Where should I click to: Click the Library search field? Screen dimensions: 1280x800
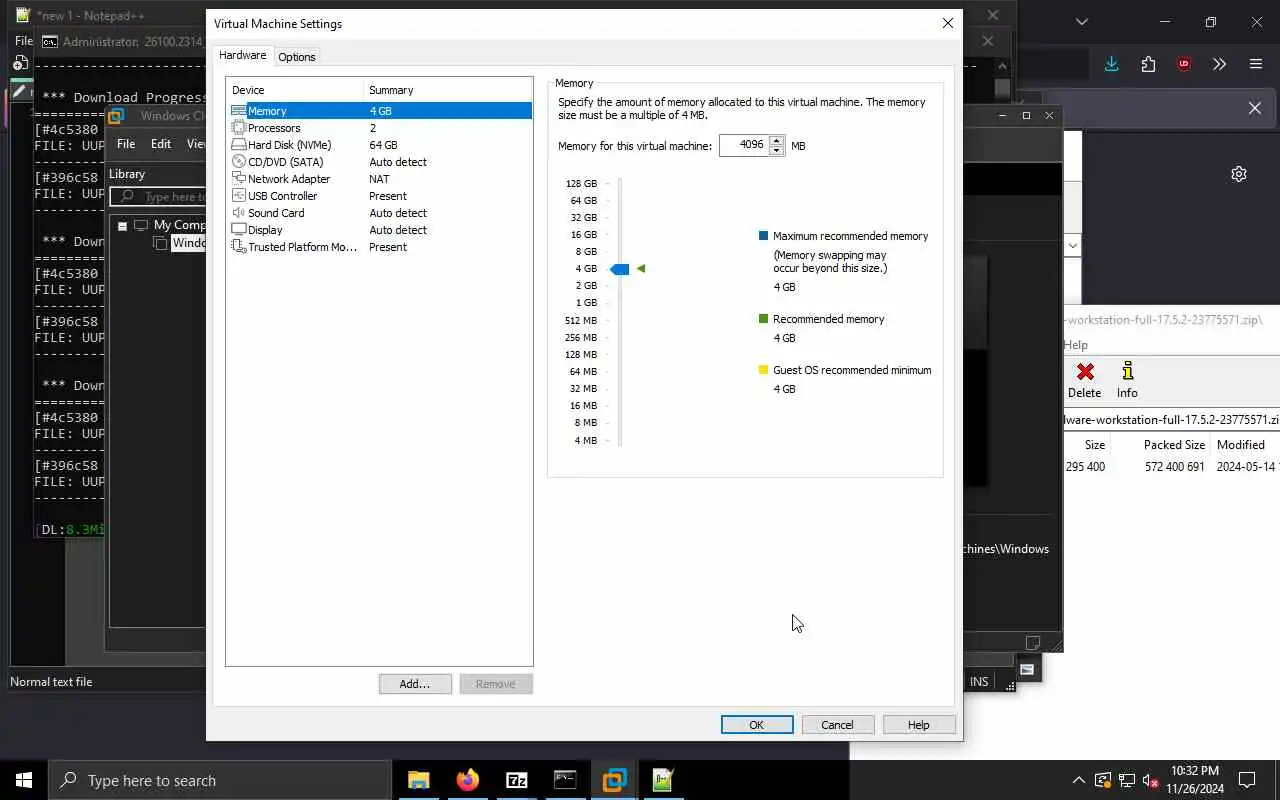160,197
